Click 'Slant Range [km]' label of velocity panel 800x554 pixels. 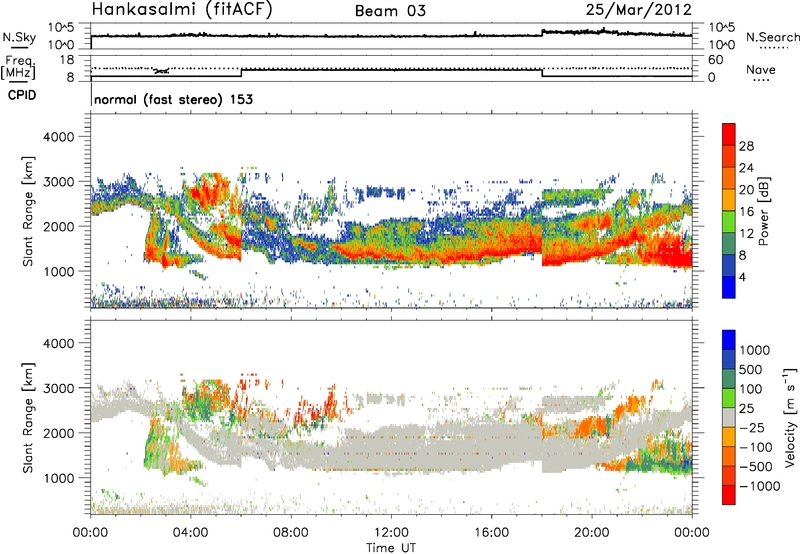pos(28,417)
